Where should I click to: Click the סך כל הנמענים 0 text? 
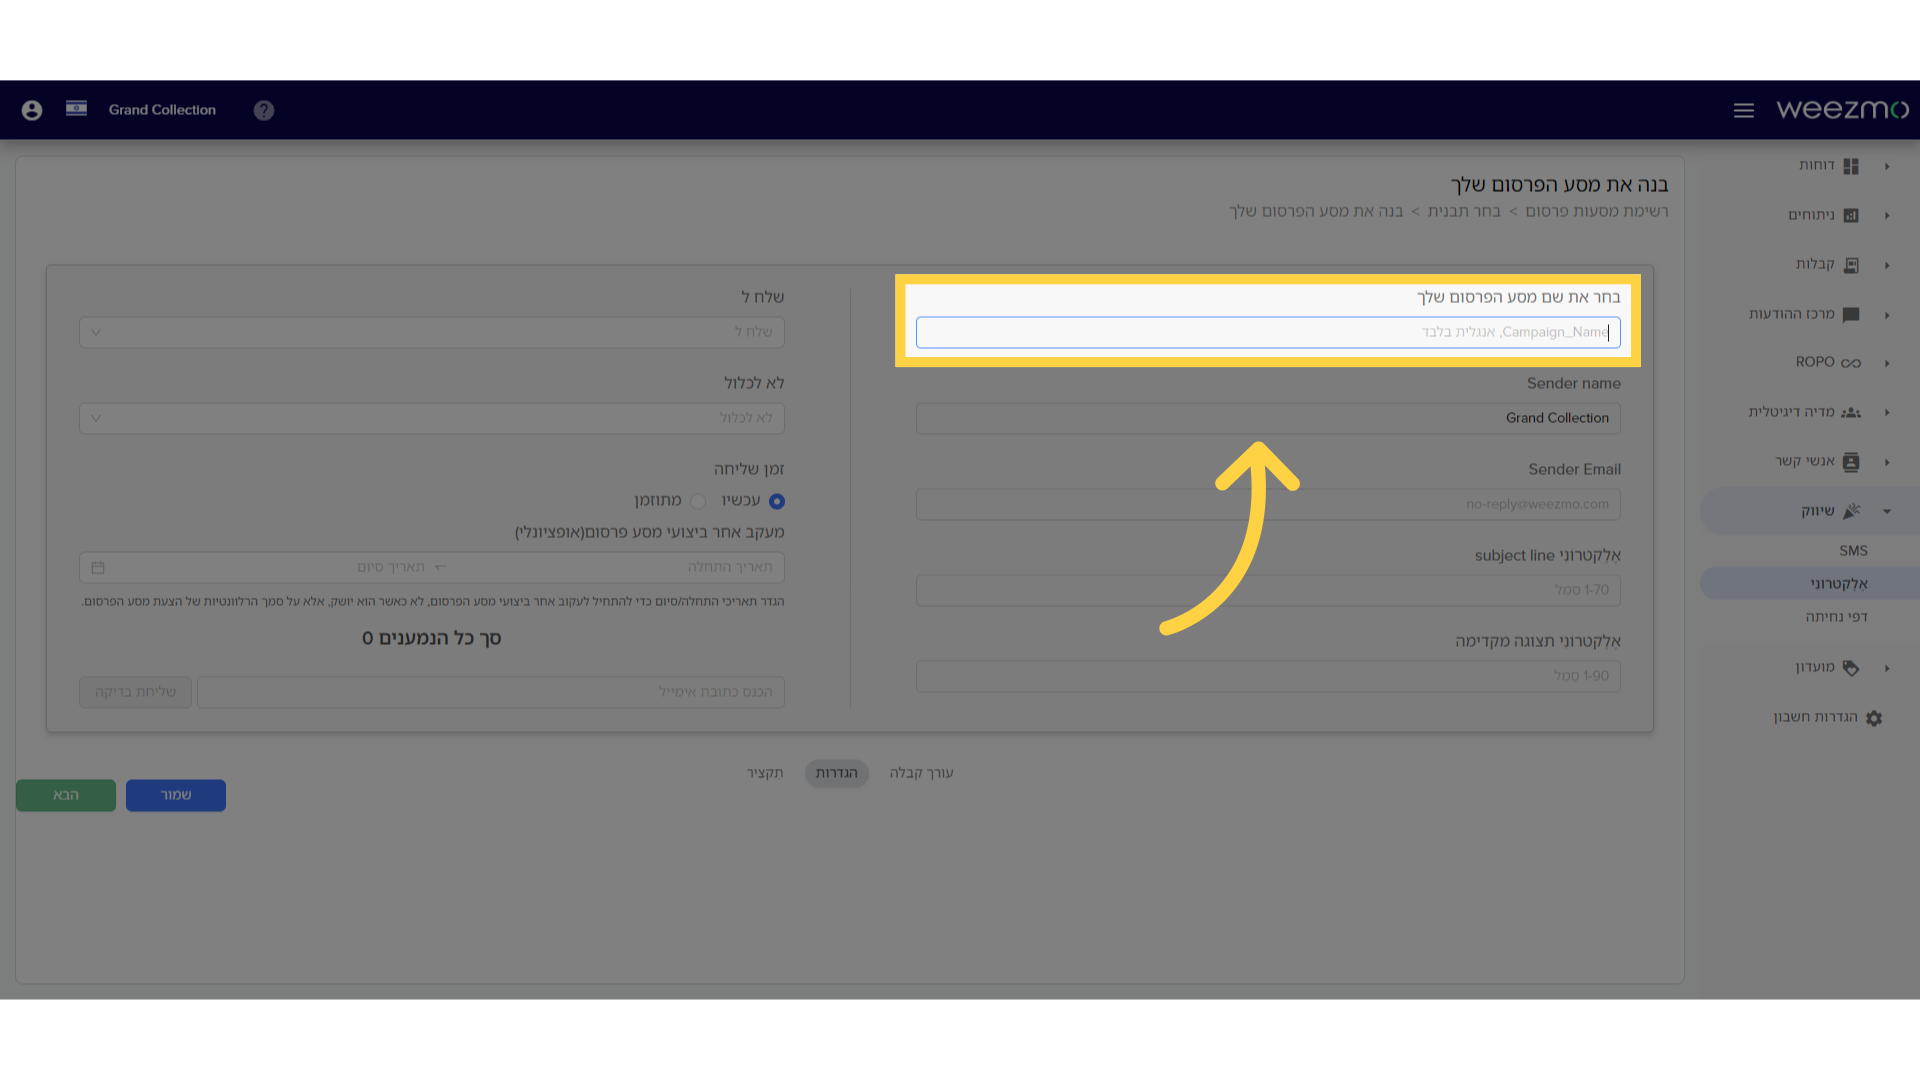pos(432,638)
